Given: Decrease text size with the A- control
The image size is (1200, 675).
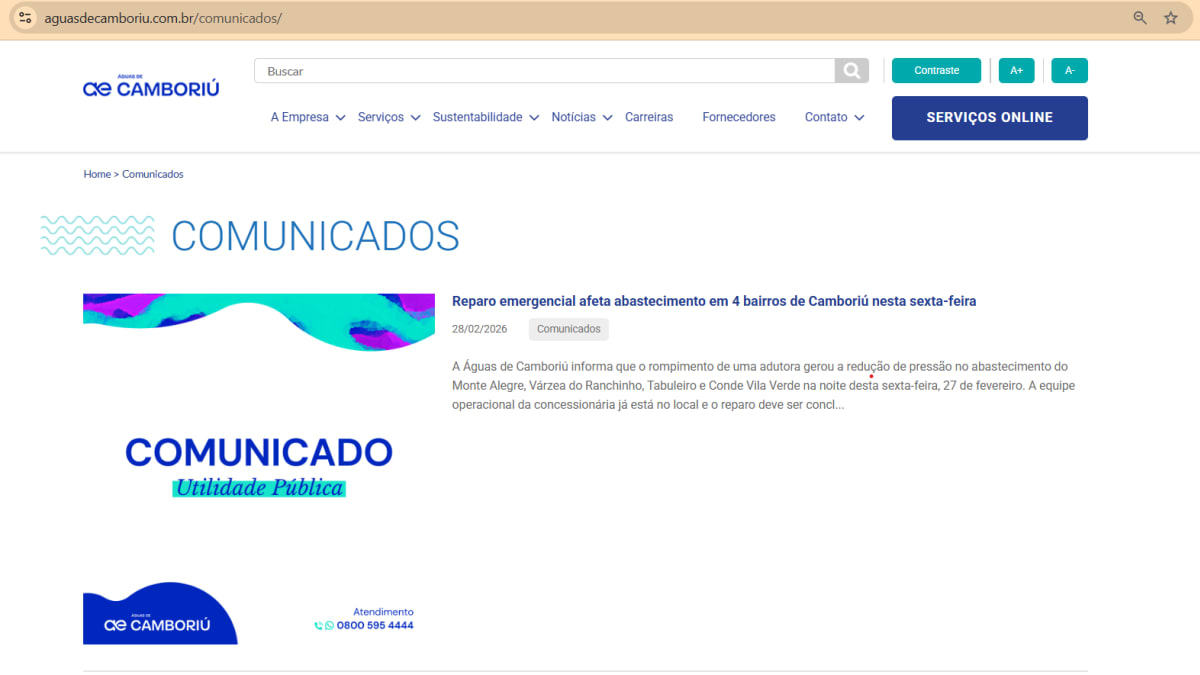Looking at the screenshot, I should tap(1069, 70).
